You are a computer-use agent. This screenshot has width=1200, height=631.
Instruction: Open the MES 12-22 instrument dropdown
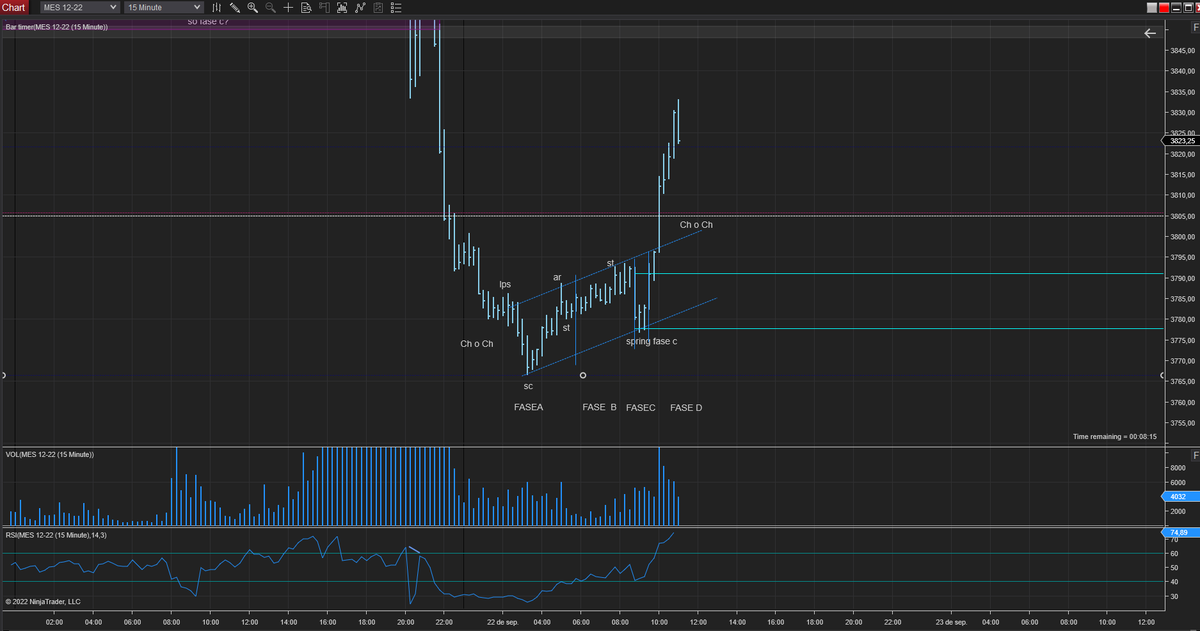click(x=79, y=7)
